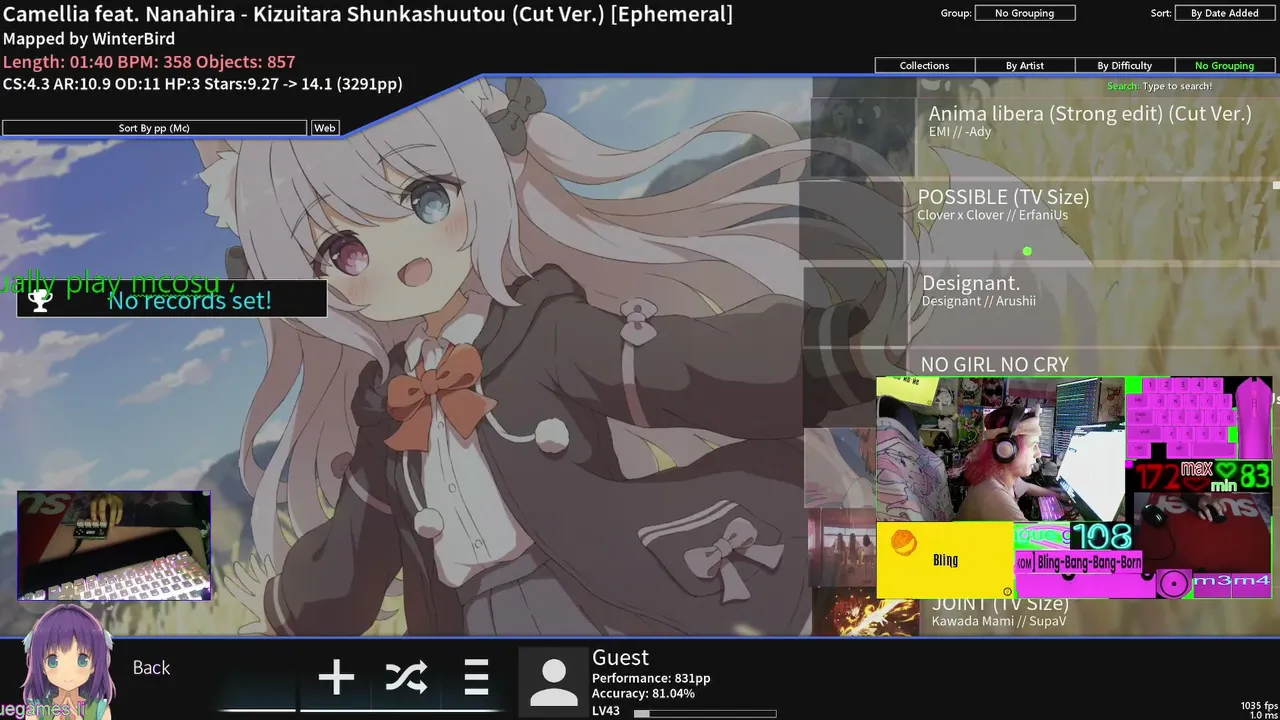Open the mods selection plus icon
1280x720 pixels.
(336, 678)
